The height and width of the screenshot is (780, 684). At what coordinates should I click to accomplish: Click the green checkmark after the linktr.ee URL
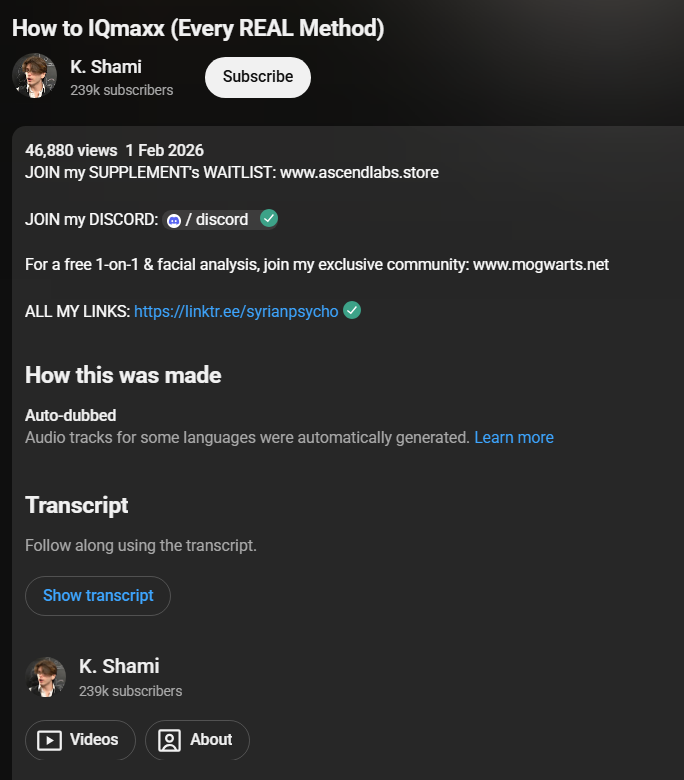[x=352, y=310]
